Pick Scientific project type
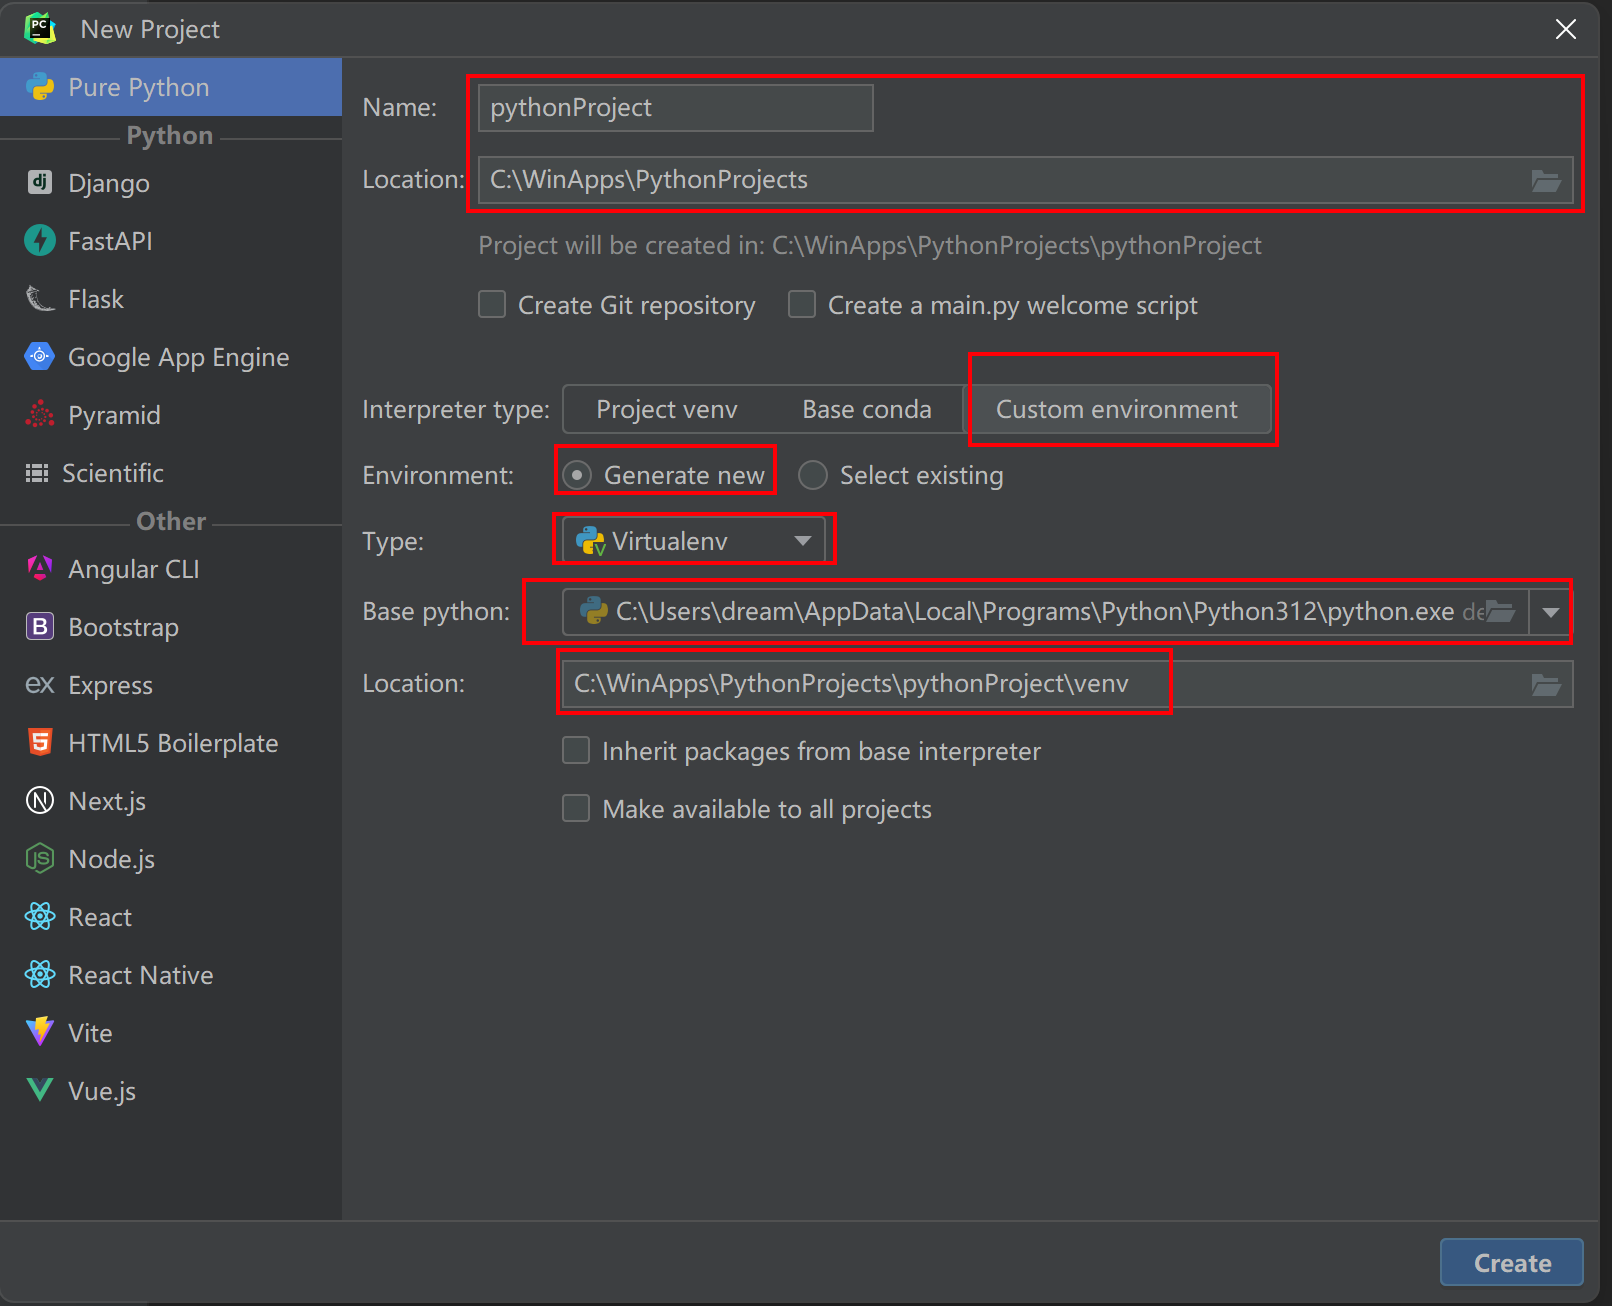The image size is (1612, 1306). pyautogui.click(x=171, y=473)
